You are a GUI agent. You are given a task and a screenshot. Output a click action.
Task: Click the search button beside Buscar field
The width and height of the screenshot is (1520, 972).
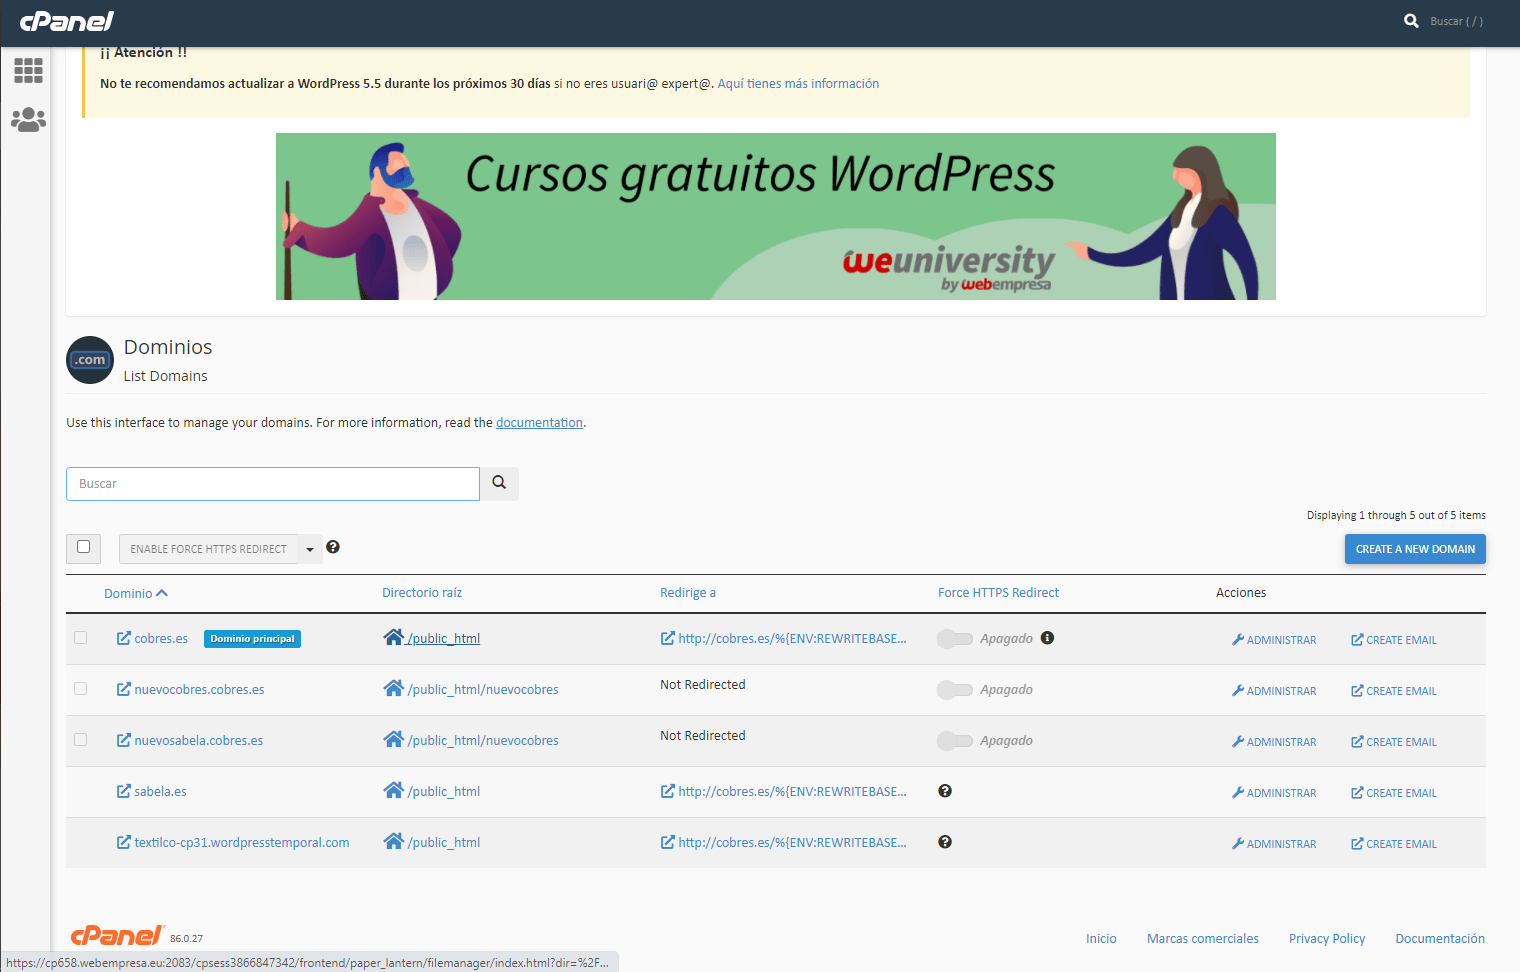pyautogui.click(x=499, y=483)
